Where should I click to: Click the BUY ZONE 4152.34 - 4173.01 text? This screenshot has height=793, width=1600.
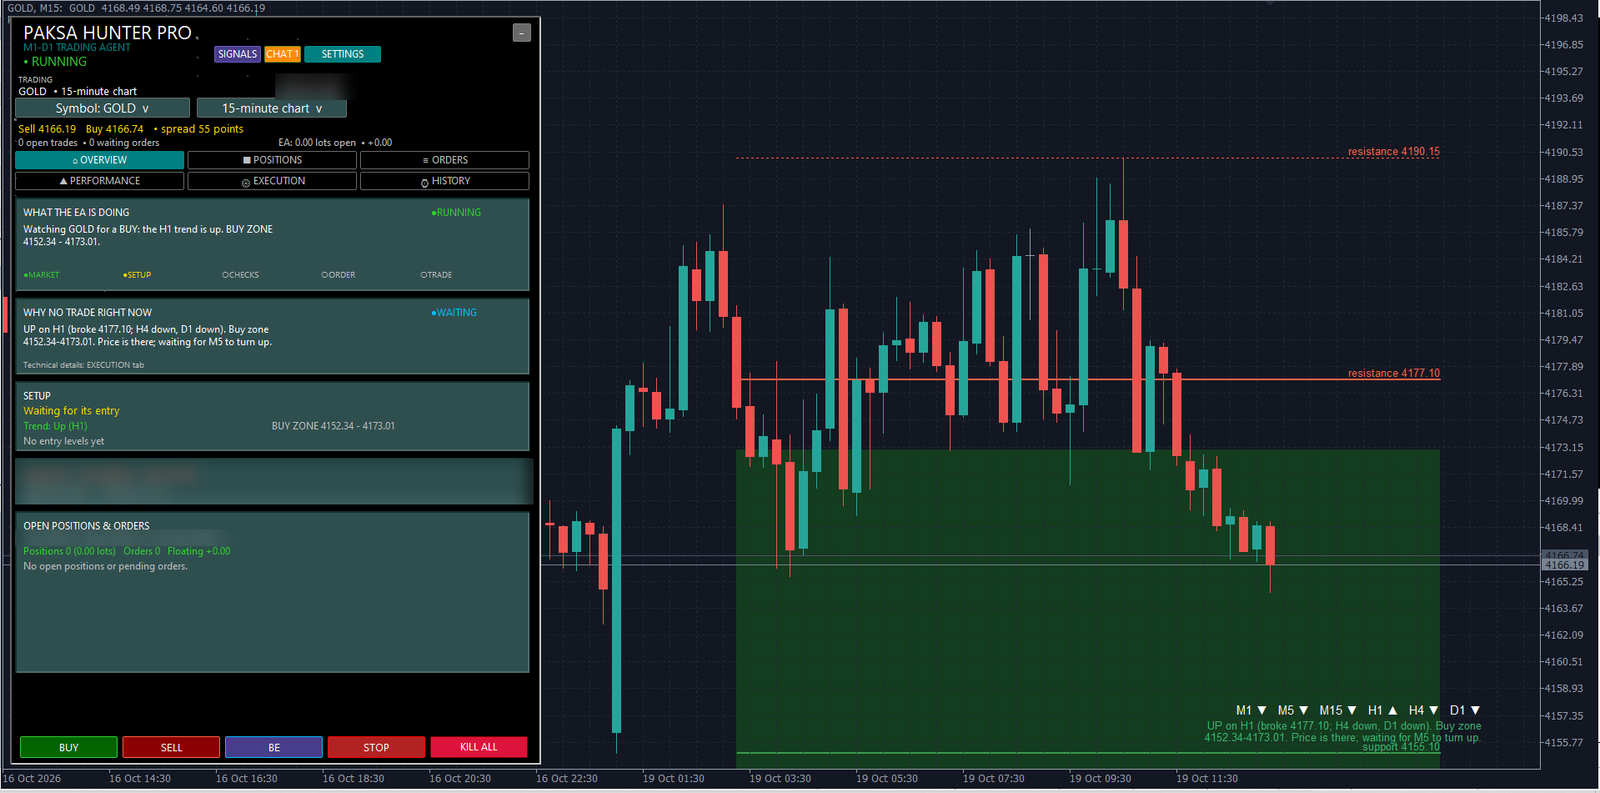point(333,426)
